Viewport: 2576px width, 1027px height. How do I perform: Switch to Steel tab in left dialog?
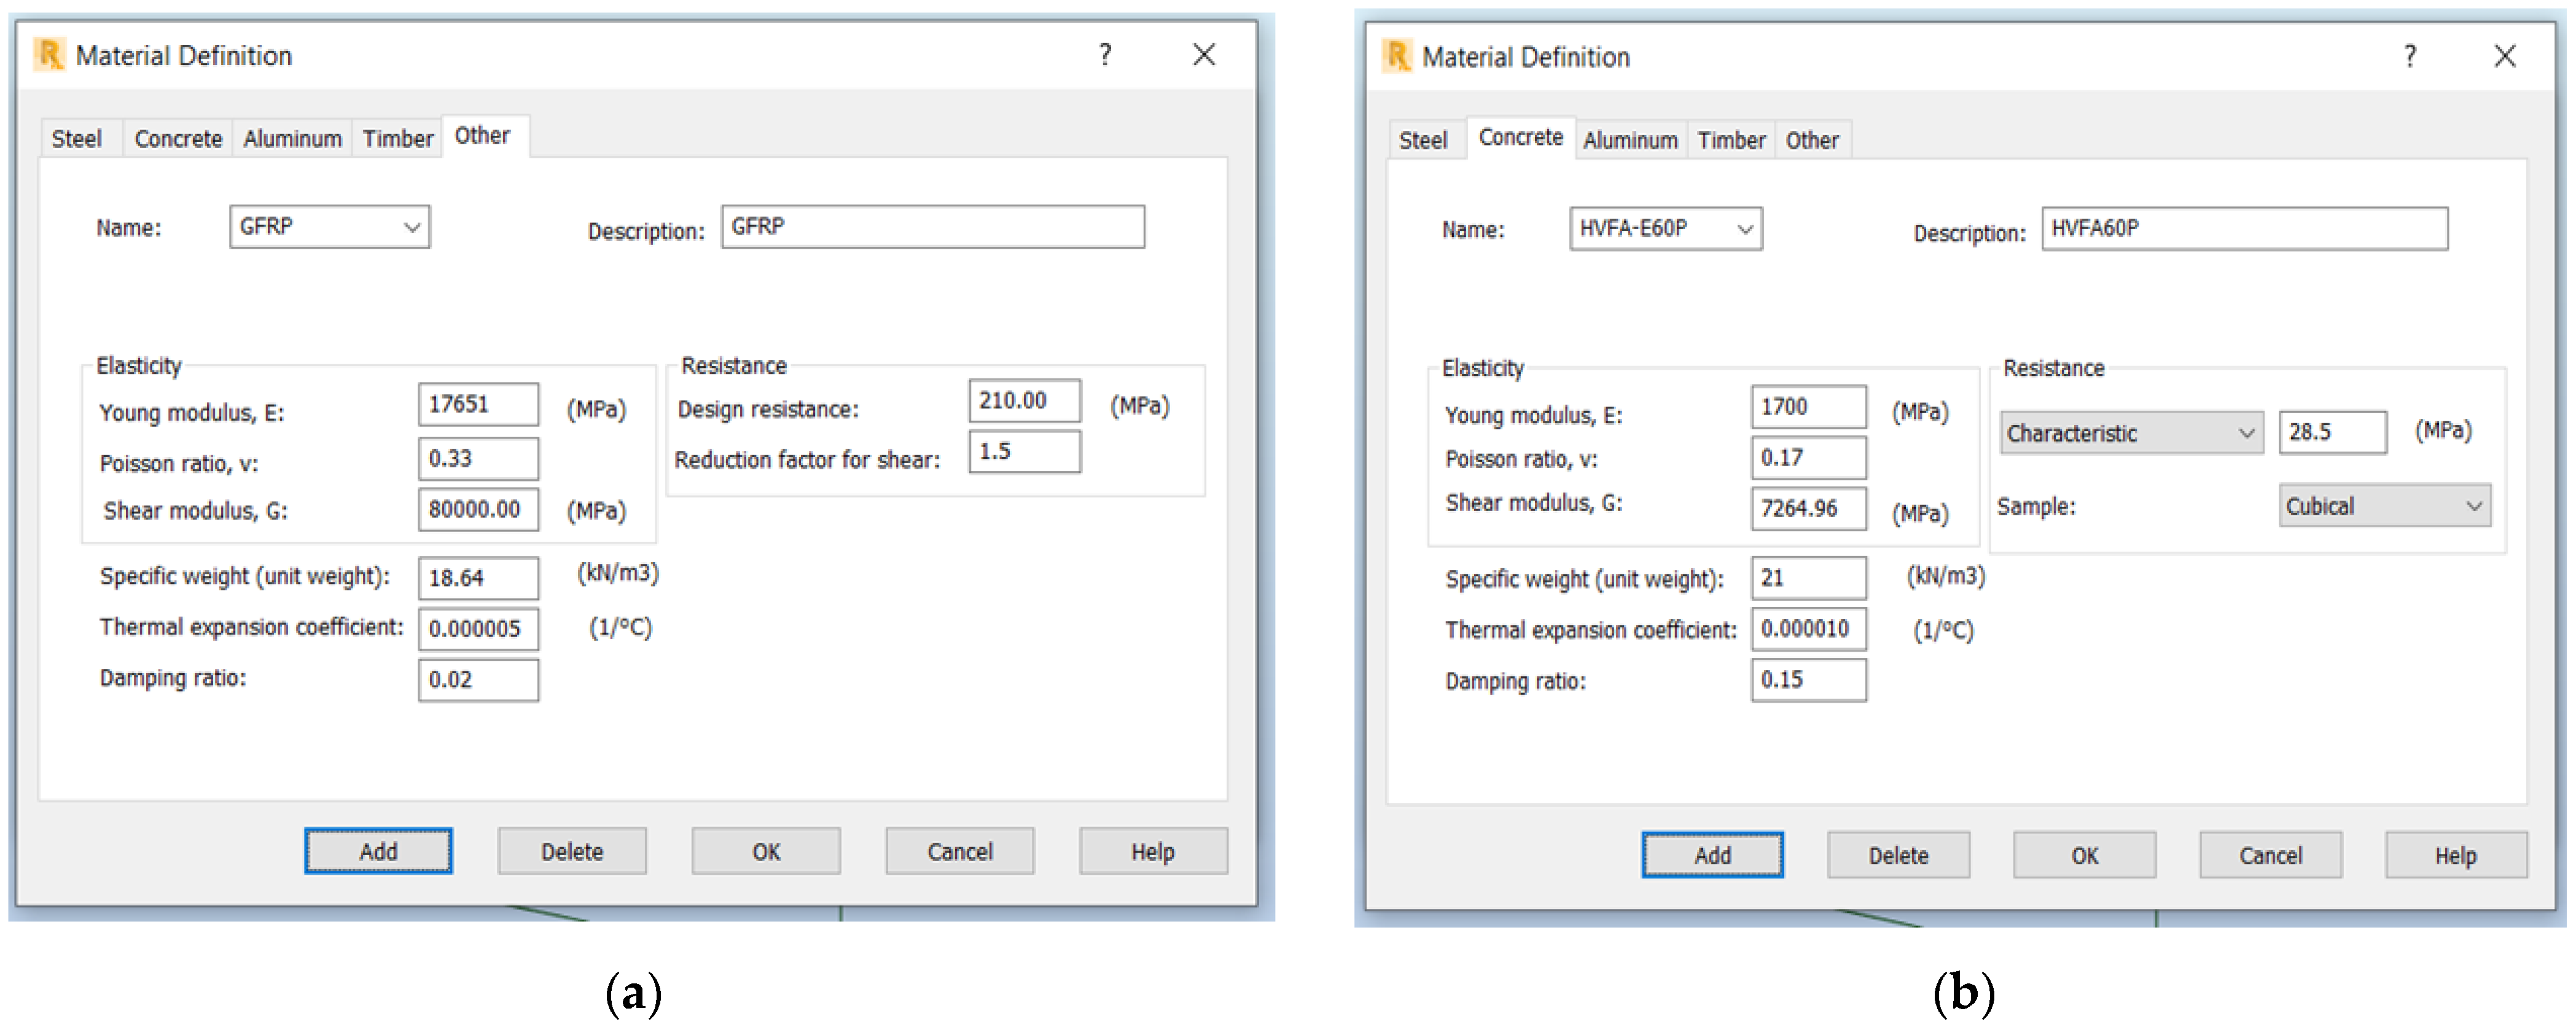(76, 139)
